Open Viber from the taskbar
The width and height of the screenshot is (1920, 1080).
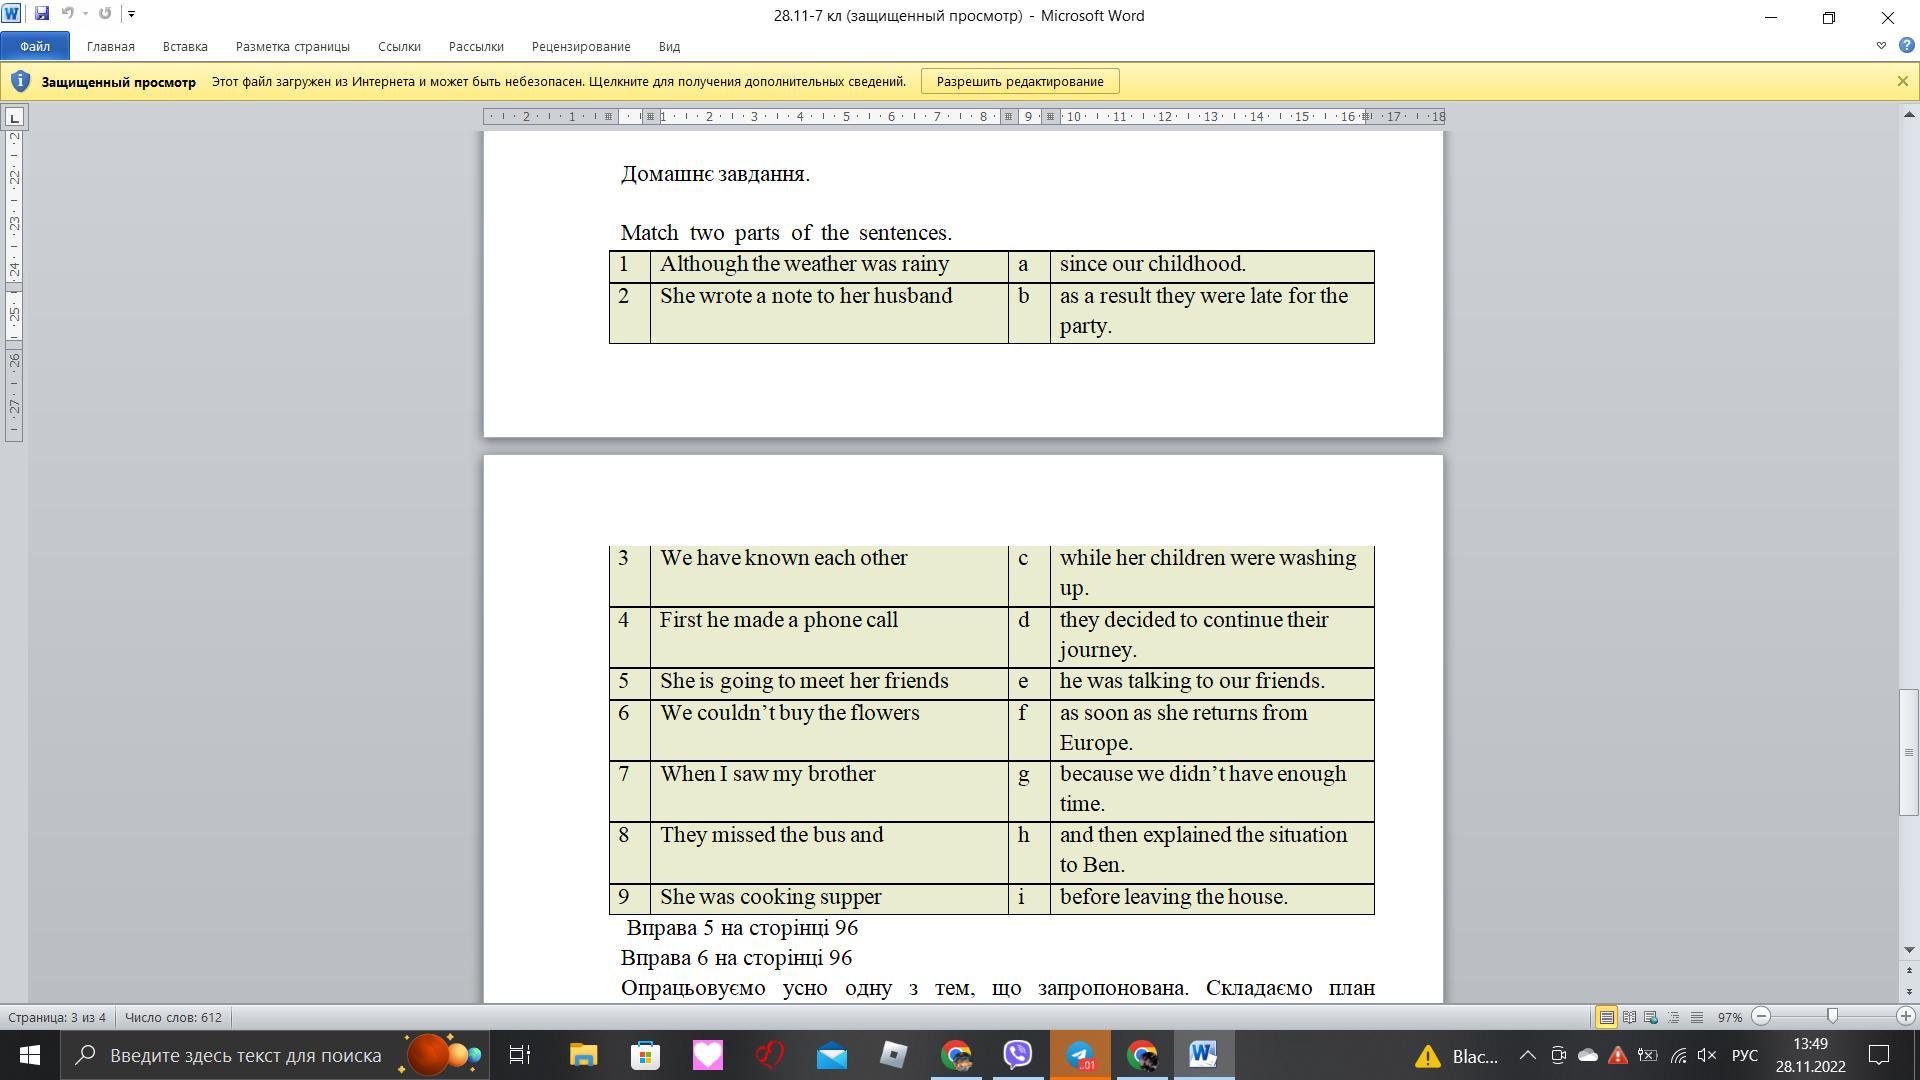click(1017, 1055)
